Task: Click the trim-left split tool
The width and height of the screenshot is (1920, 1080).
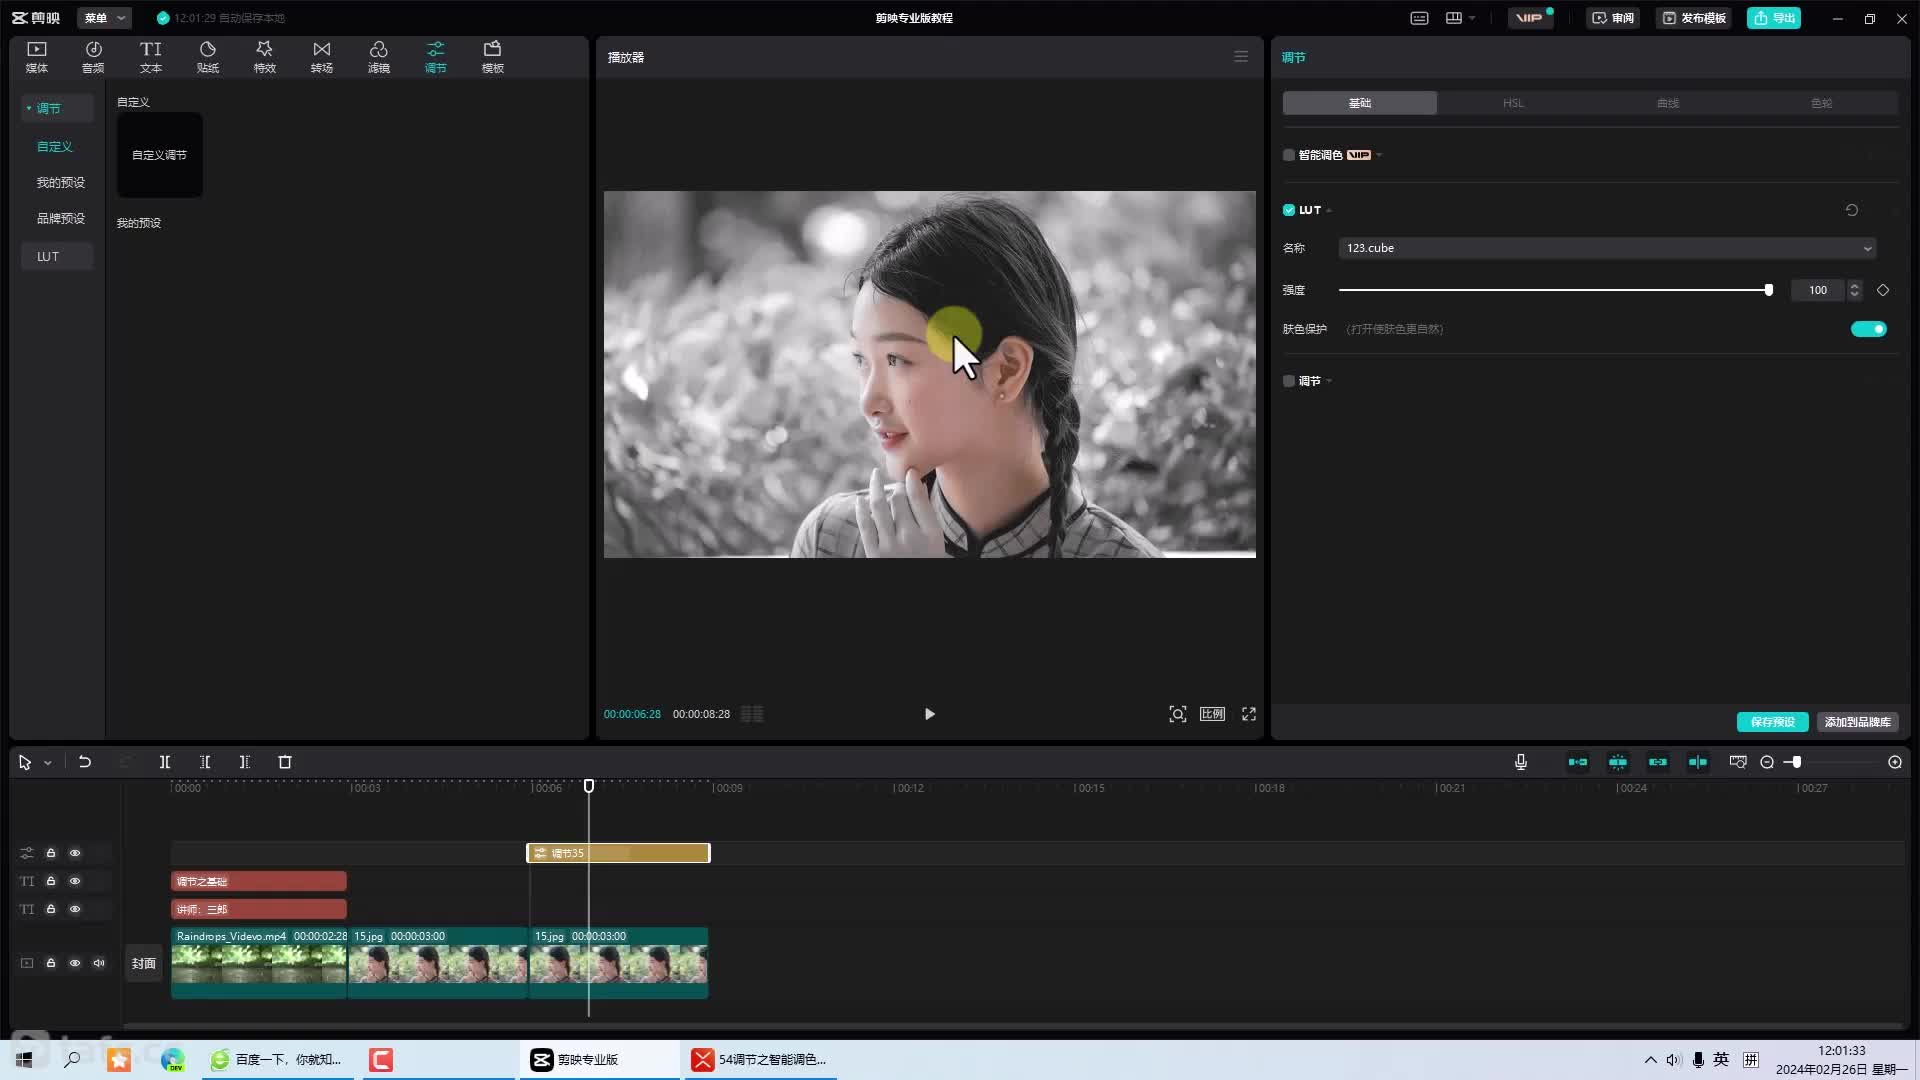Action: click(x=205, y=762)
